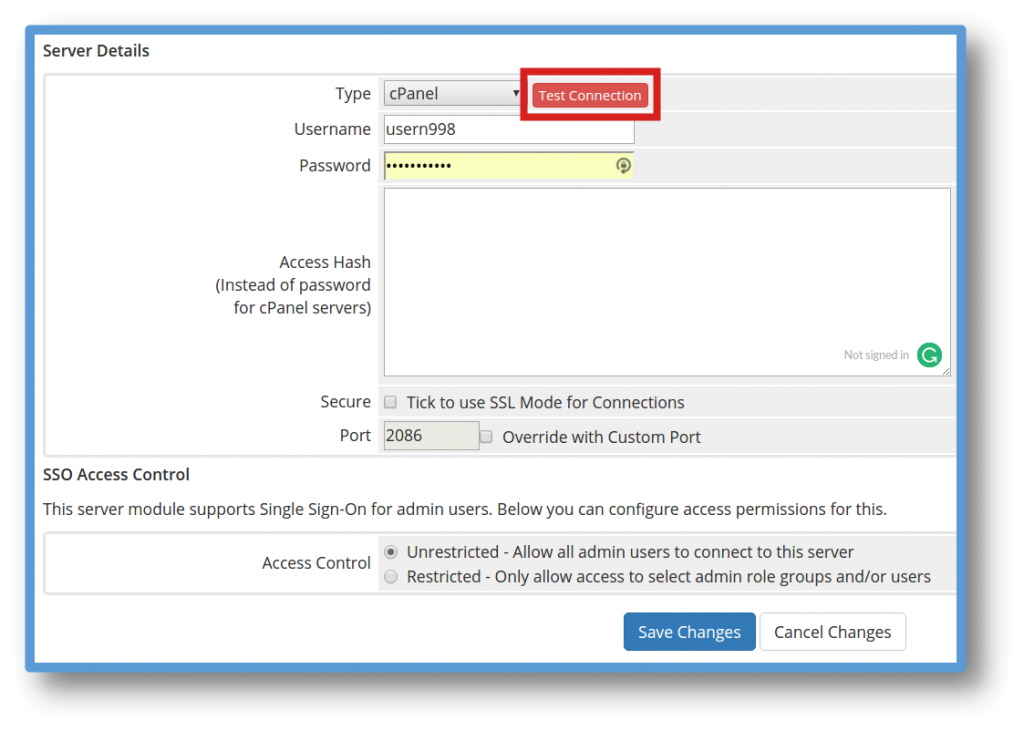Select the Restricted access control radio button
This screenshot has width=1024, height=731.
coord(391,577)
